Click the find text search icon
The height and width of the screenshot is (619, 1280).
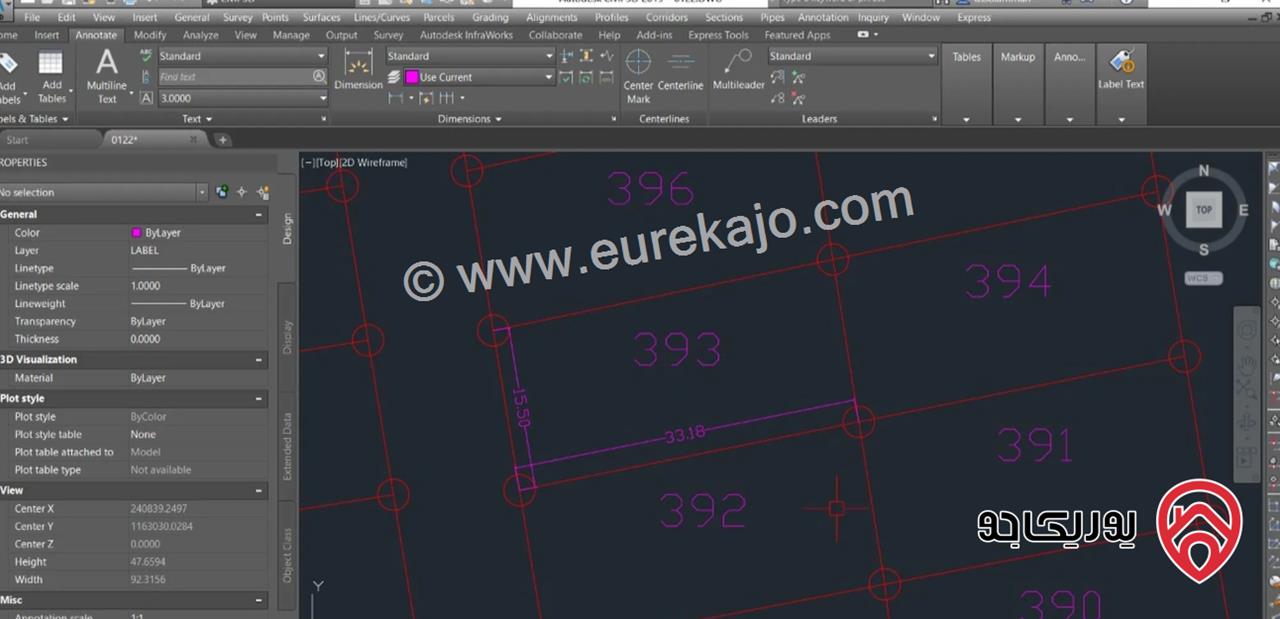(x=319, y=76)
